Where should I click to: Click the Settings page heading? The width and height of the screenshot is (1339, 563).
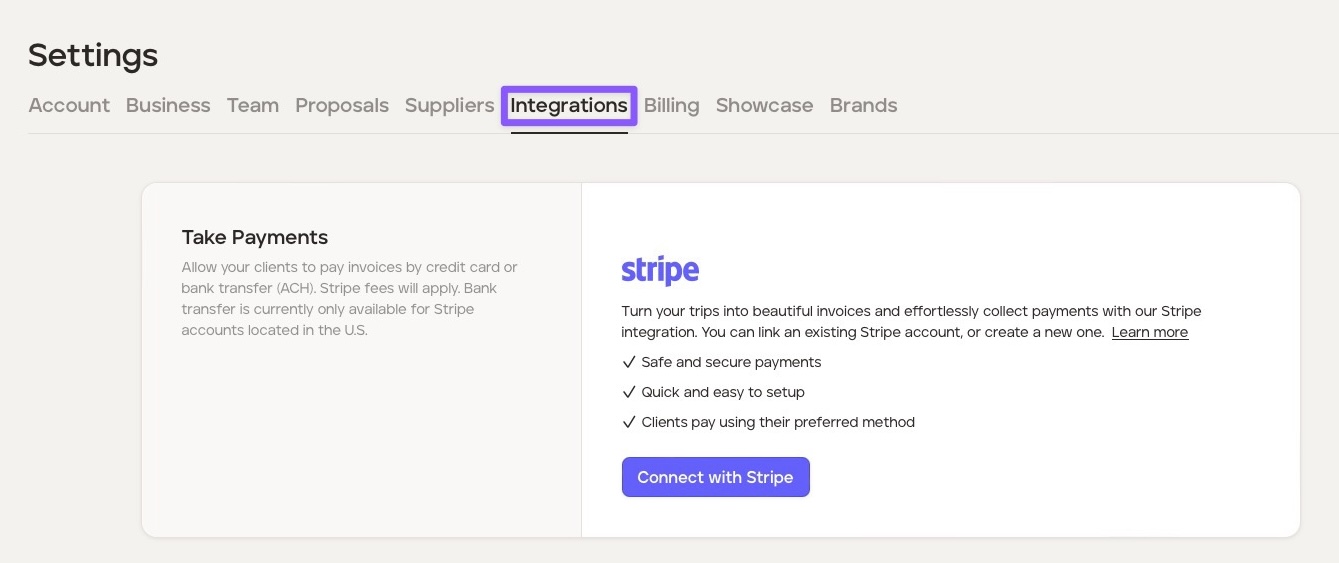pos(93,55)
